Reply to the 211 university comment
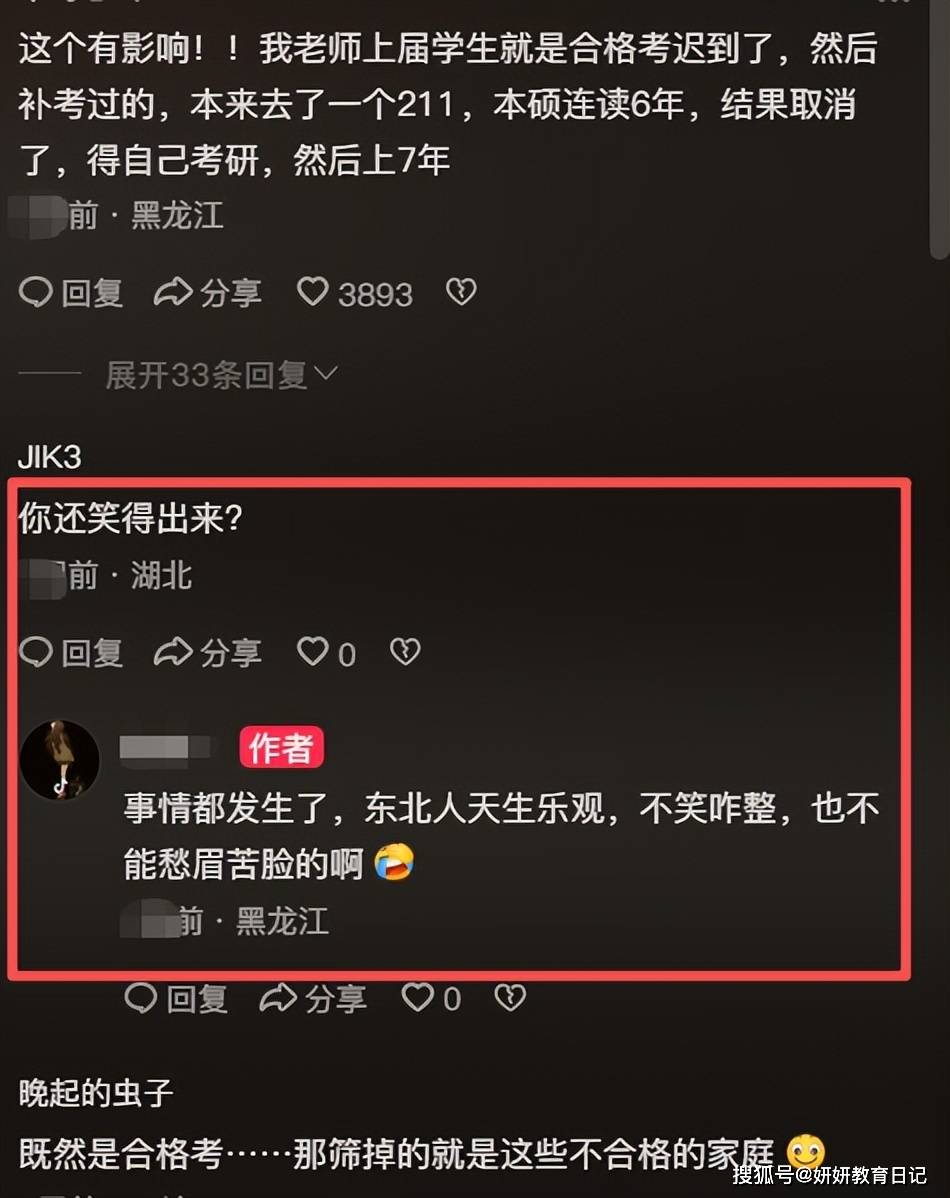 click(70, 293)
